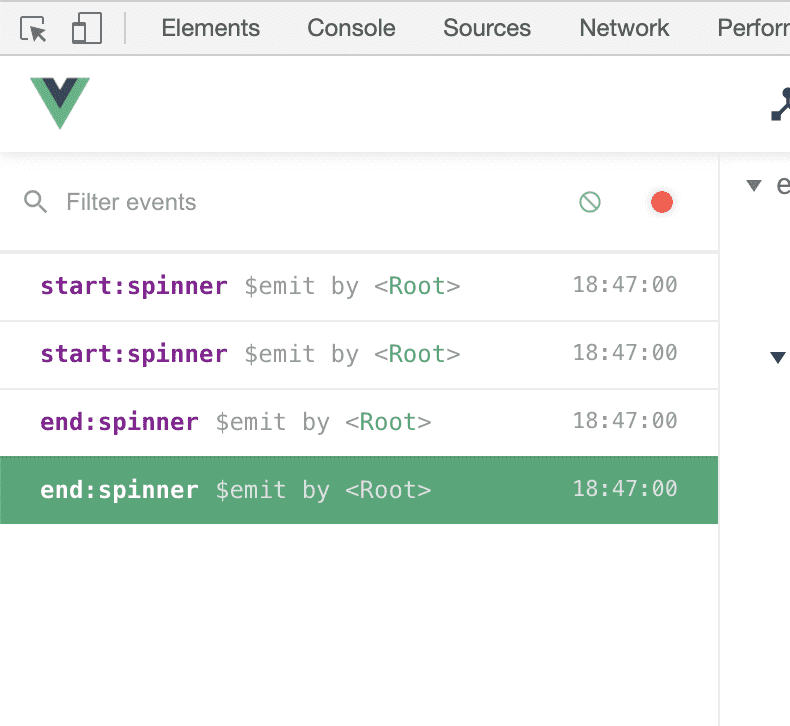790x726 pixels.
Task: Collapse the top disclosure triangle in details pane
Action: (754, 185)
